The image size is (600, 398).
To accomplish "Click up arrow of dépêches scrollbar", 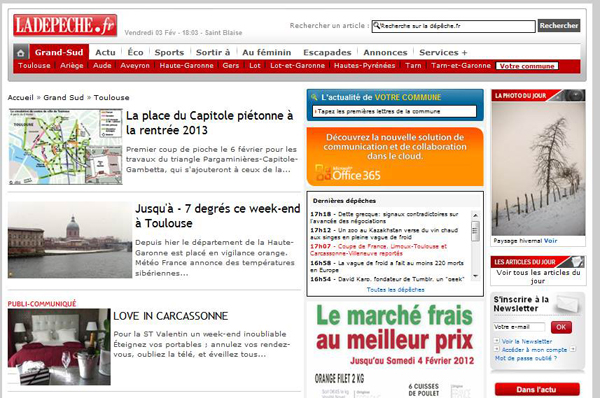I will [x=475, y=215].
